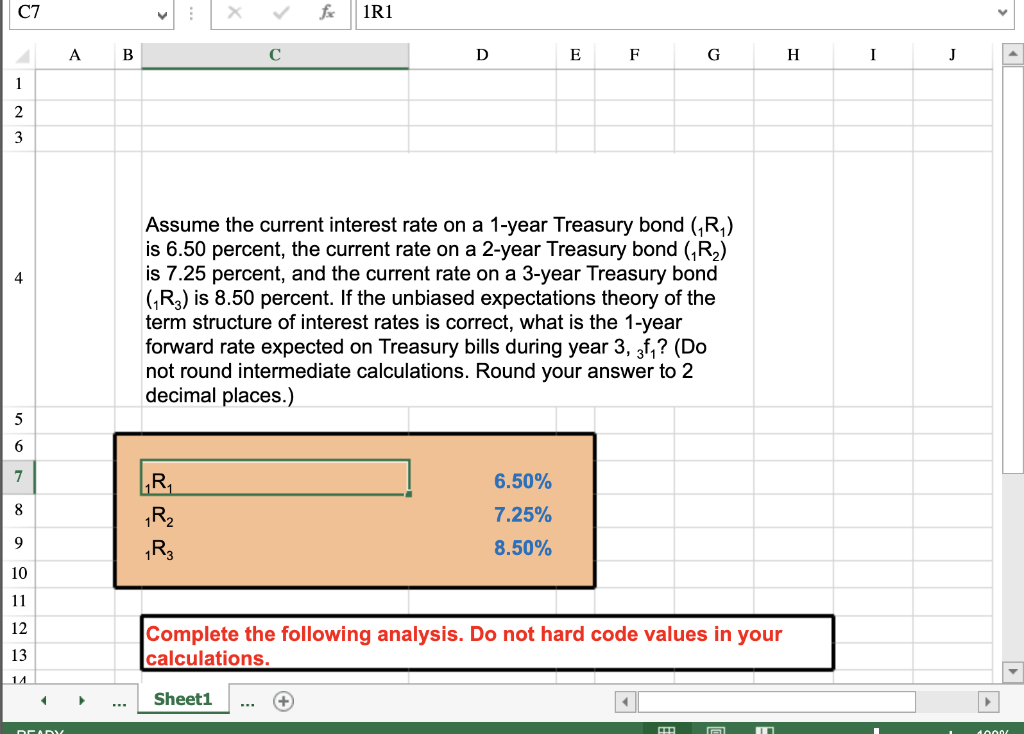This screenshot has width=1024, height=734.
Task: Open the insert function fx icon
Action: point(327,12)
